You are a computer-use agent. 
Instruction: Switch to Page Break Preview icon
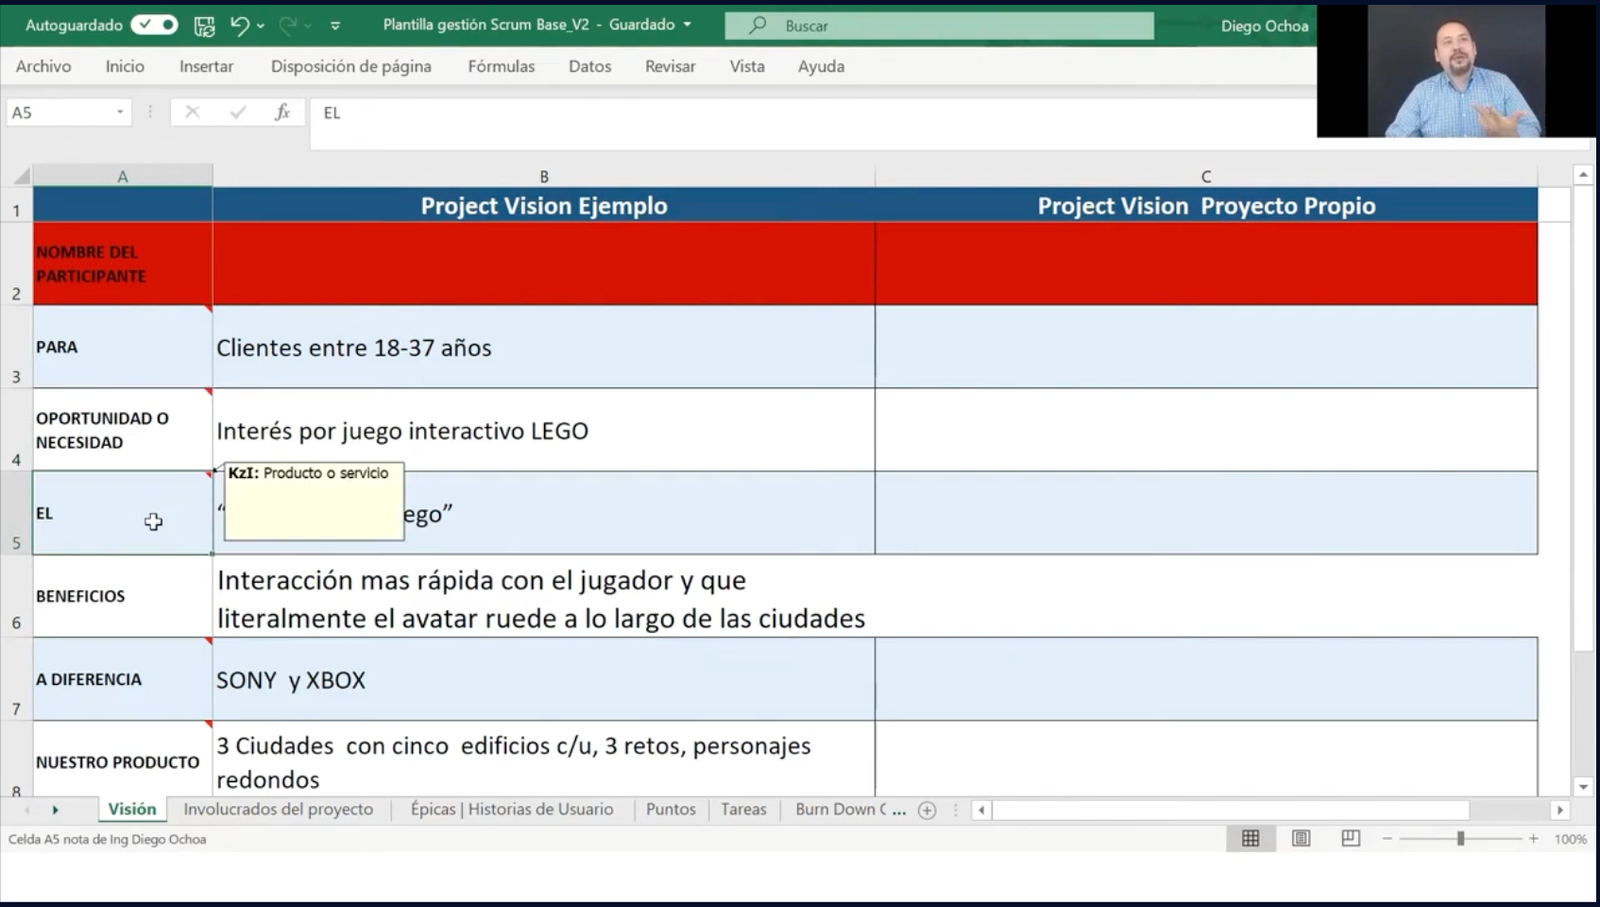(x=1350, y=839)
